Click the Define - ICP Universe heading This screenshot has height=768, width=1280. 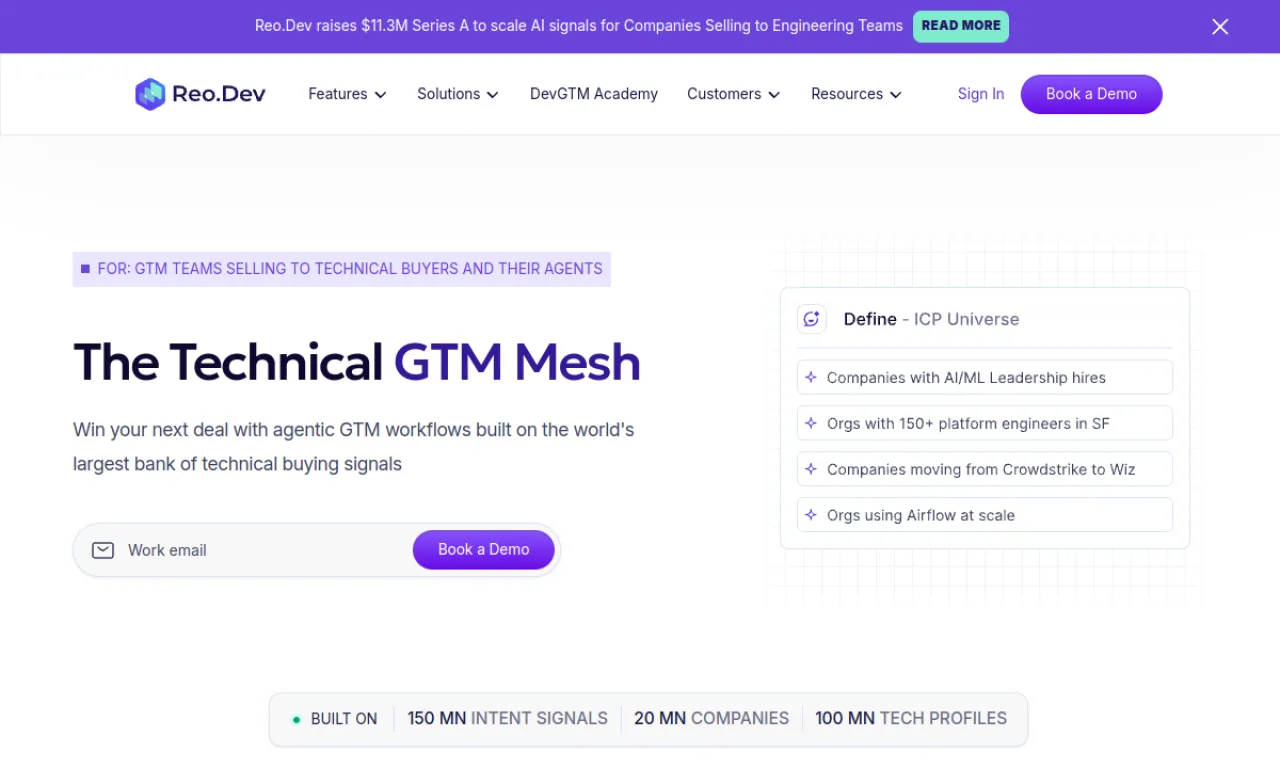point(931,319)
